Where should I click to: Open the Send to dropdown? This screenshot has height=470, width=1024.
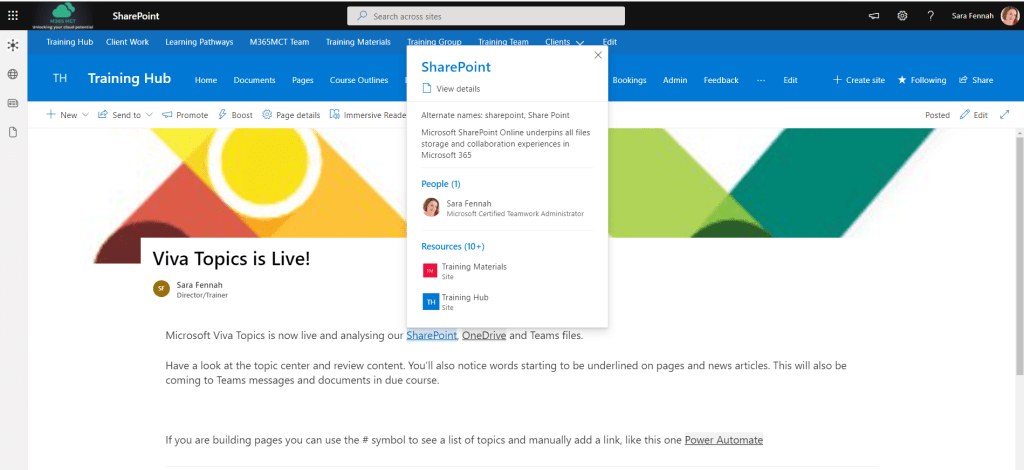[125, 115]
